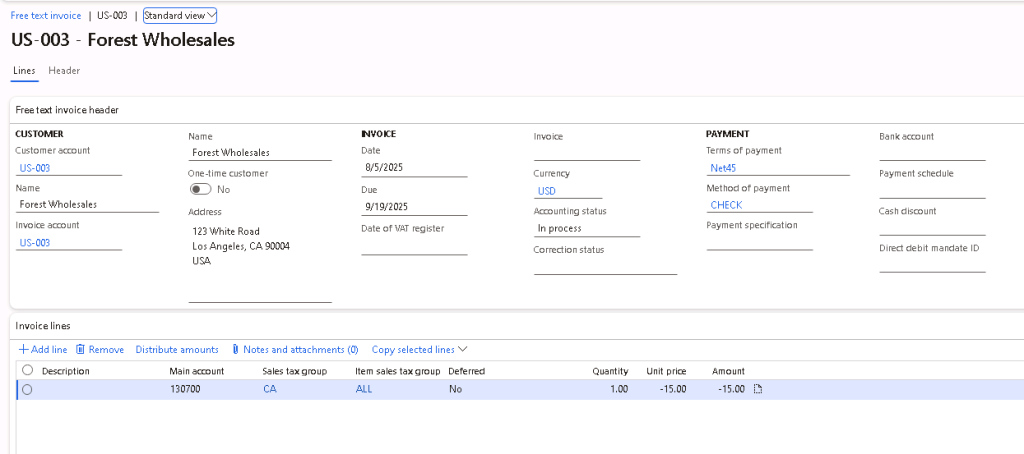1024x454 pixels.
Task: Click the Remove trash icon
Action: tap(80, 350)
